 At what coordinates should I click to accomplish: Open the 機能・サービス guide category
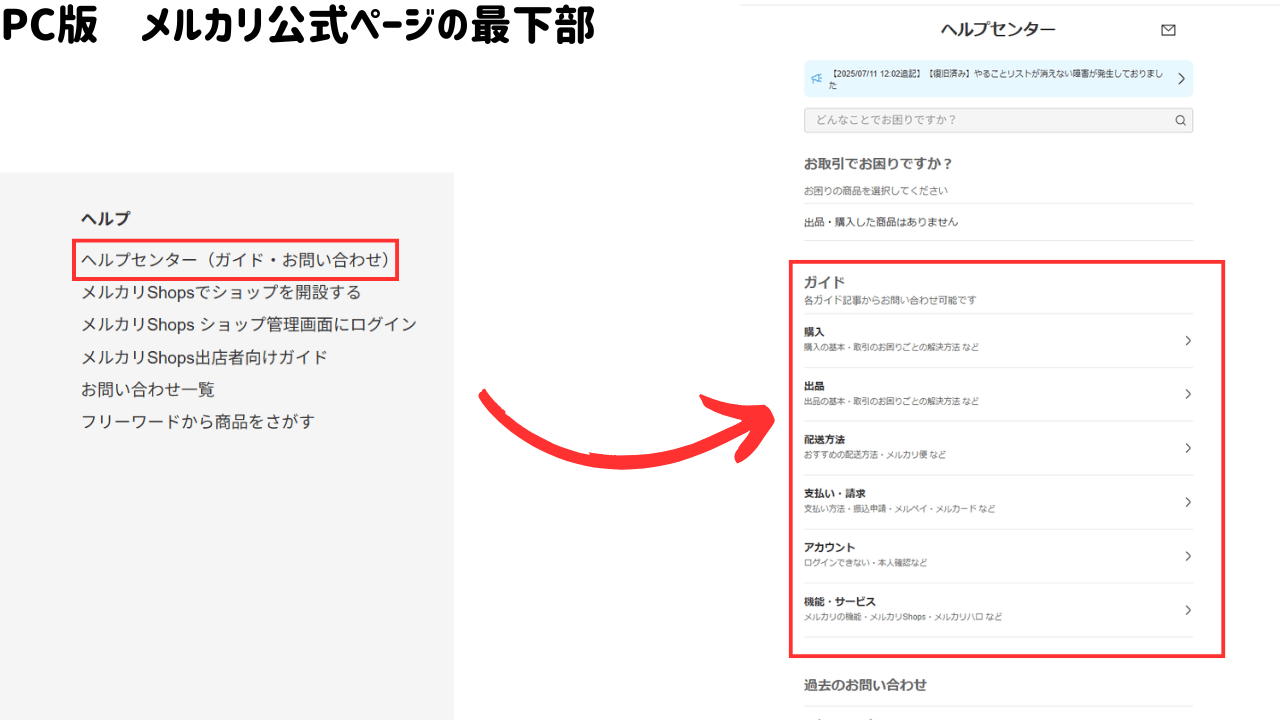point(998,610)
